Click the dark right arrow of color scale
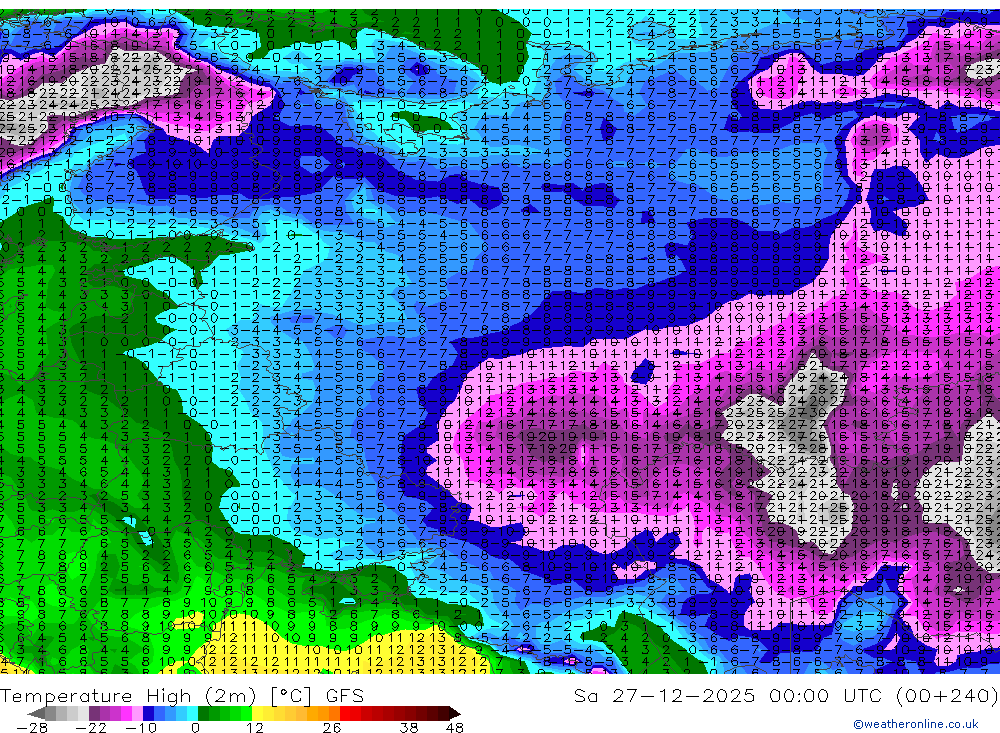Screen dimensions: 1000x733 click(x=455, y=713)
